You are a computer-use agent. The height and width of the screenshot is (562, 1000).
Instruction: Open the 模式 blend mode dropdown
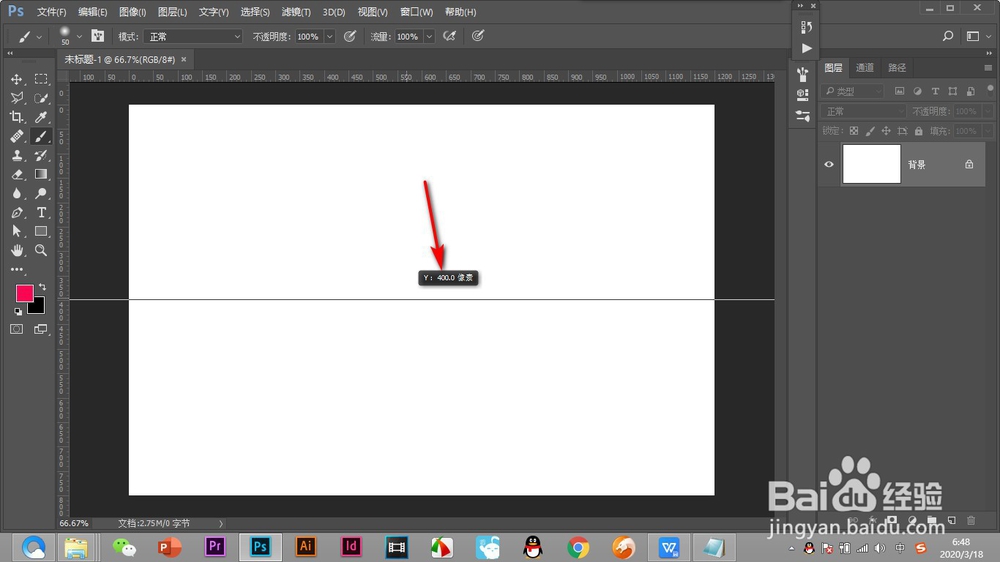[x=193, y=36]
